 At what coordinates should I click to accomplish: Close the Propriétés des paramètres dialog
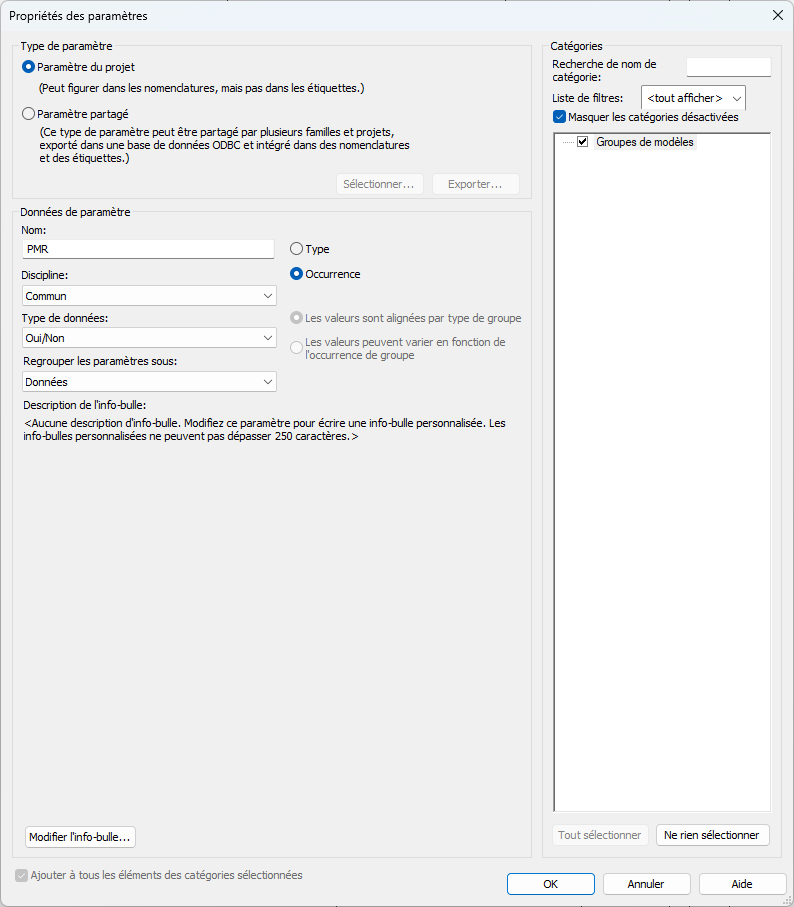tap(778, 15)
